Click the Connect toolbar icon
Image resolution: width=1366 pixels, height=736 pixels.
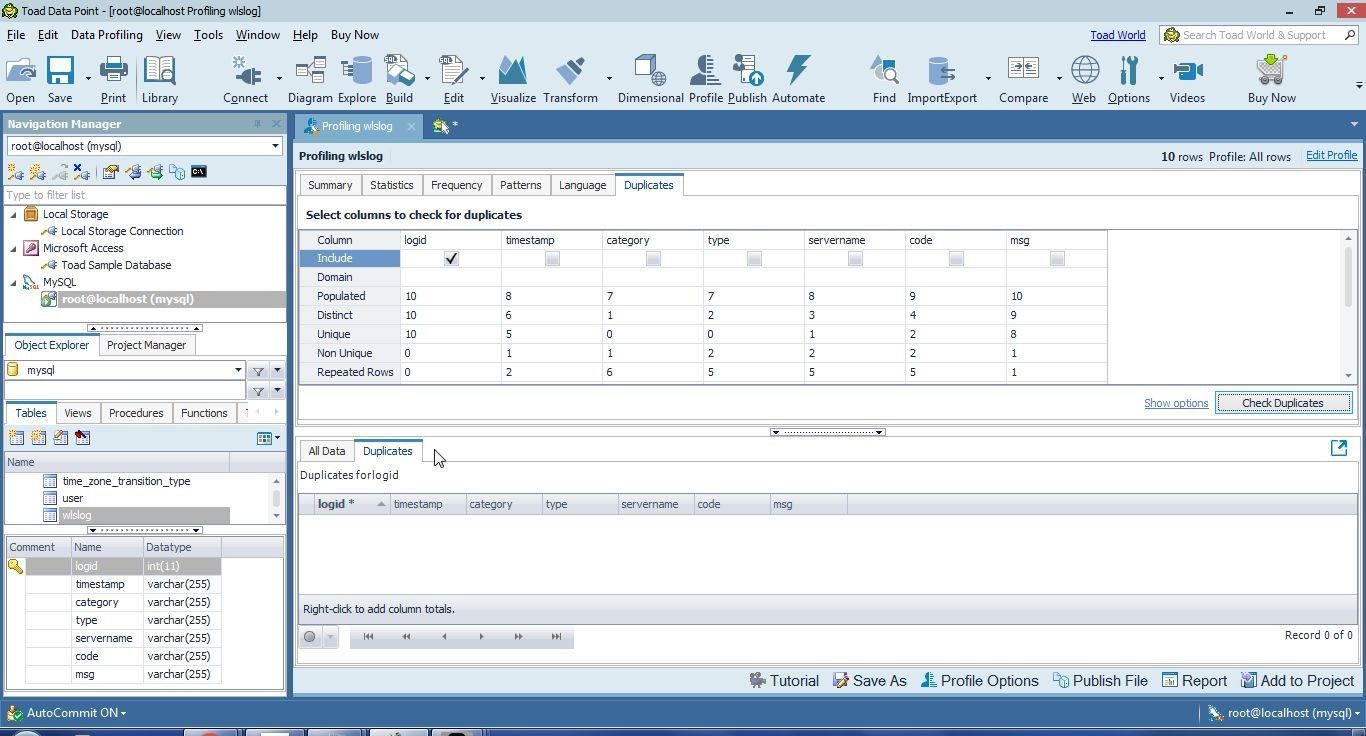(x=245, y=79)
